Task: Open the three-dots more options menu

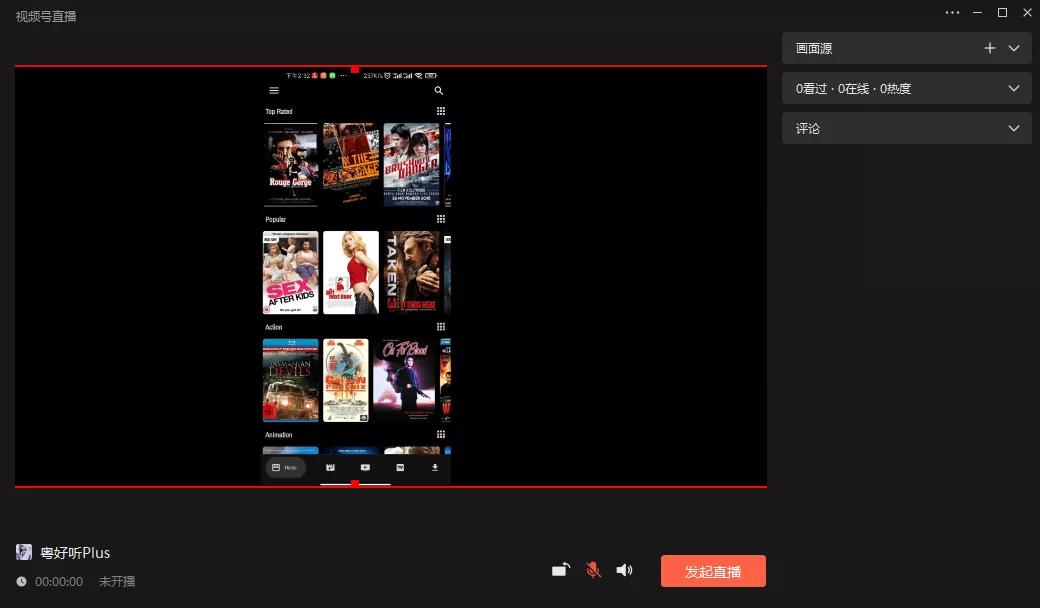Action: (952, 12)
